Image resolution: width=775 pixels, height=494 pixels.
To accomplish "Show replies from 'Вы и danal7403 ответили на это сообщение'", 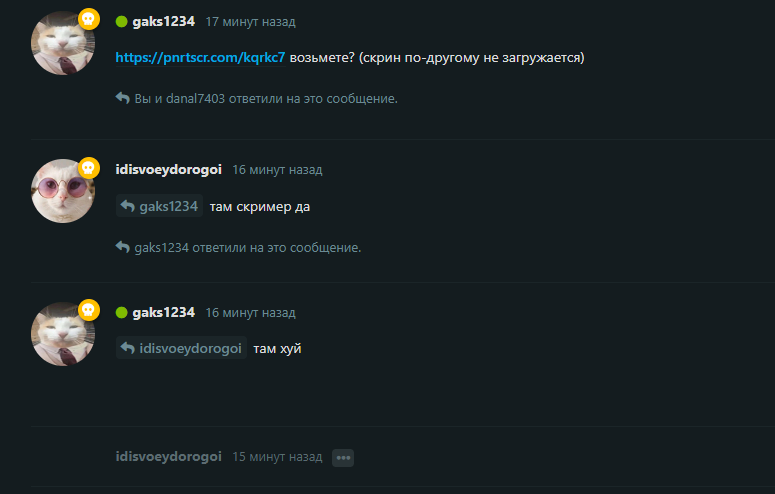I will (x=266, y=98).
